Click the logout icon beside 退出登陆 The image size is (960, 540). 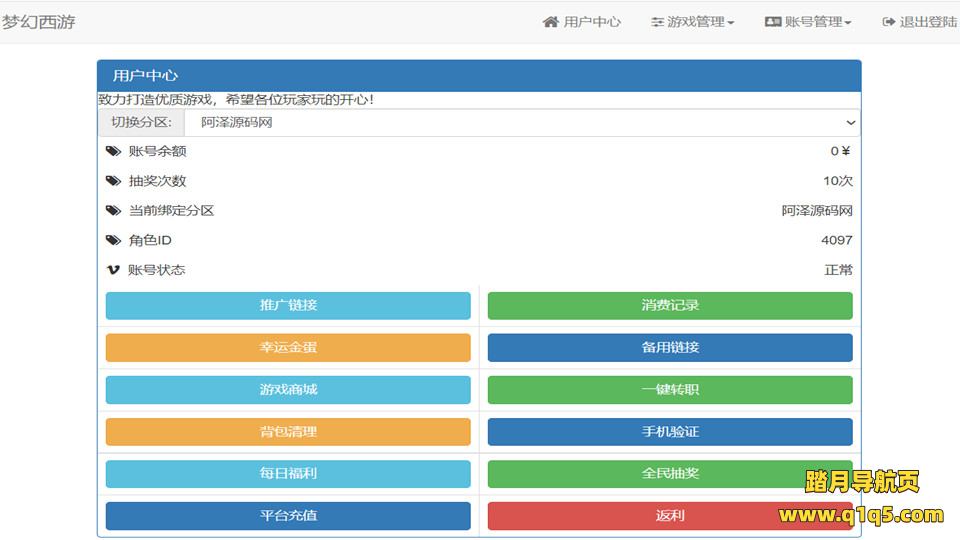point(888,22)
